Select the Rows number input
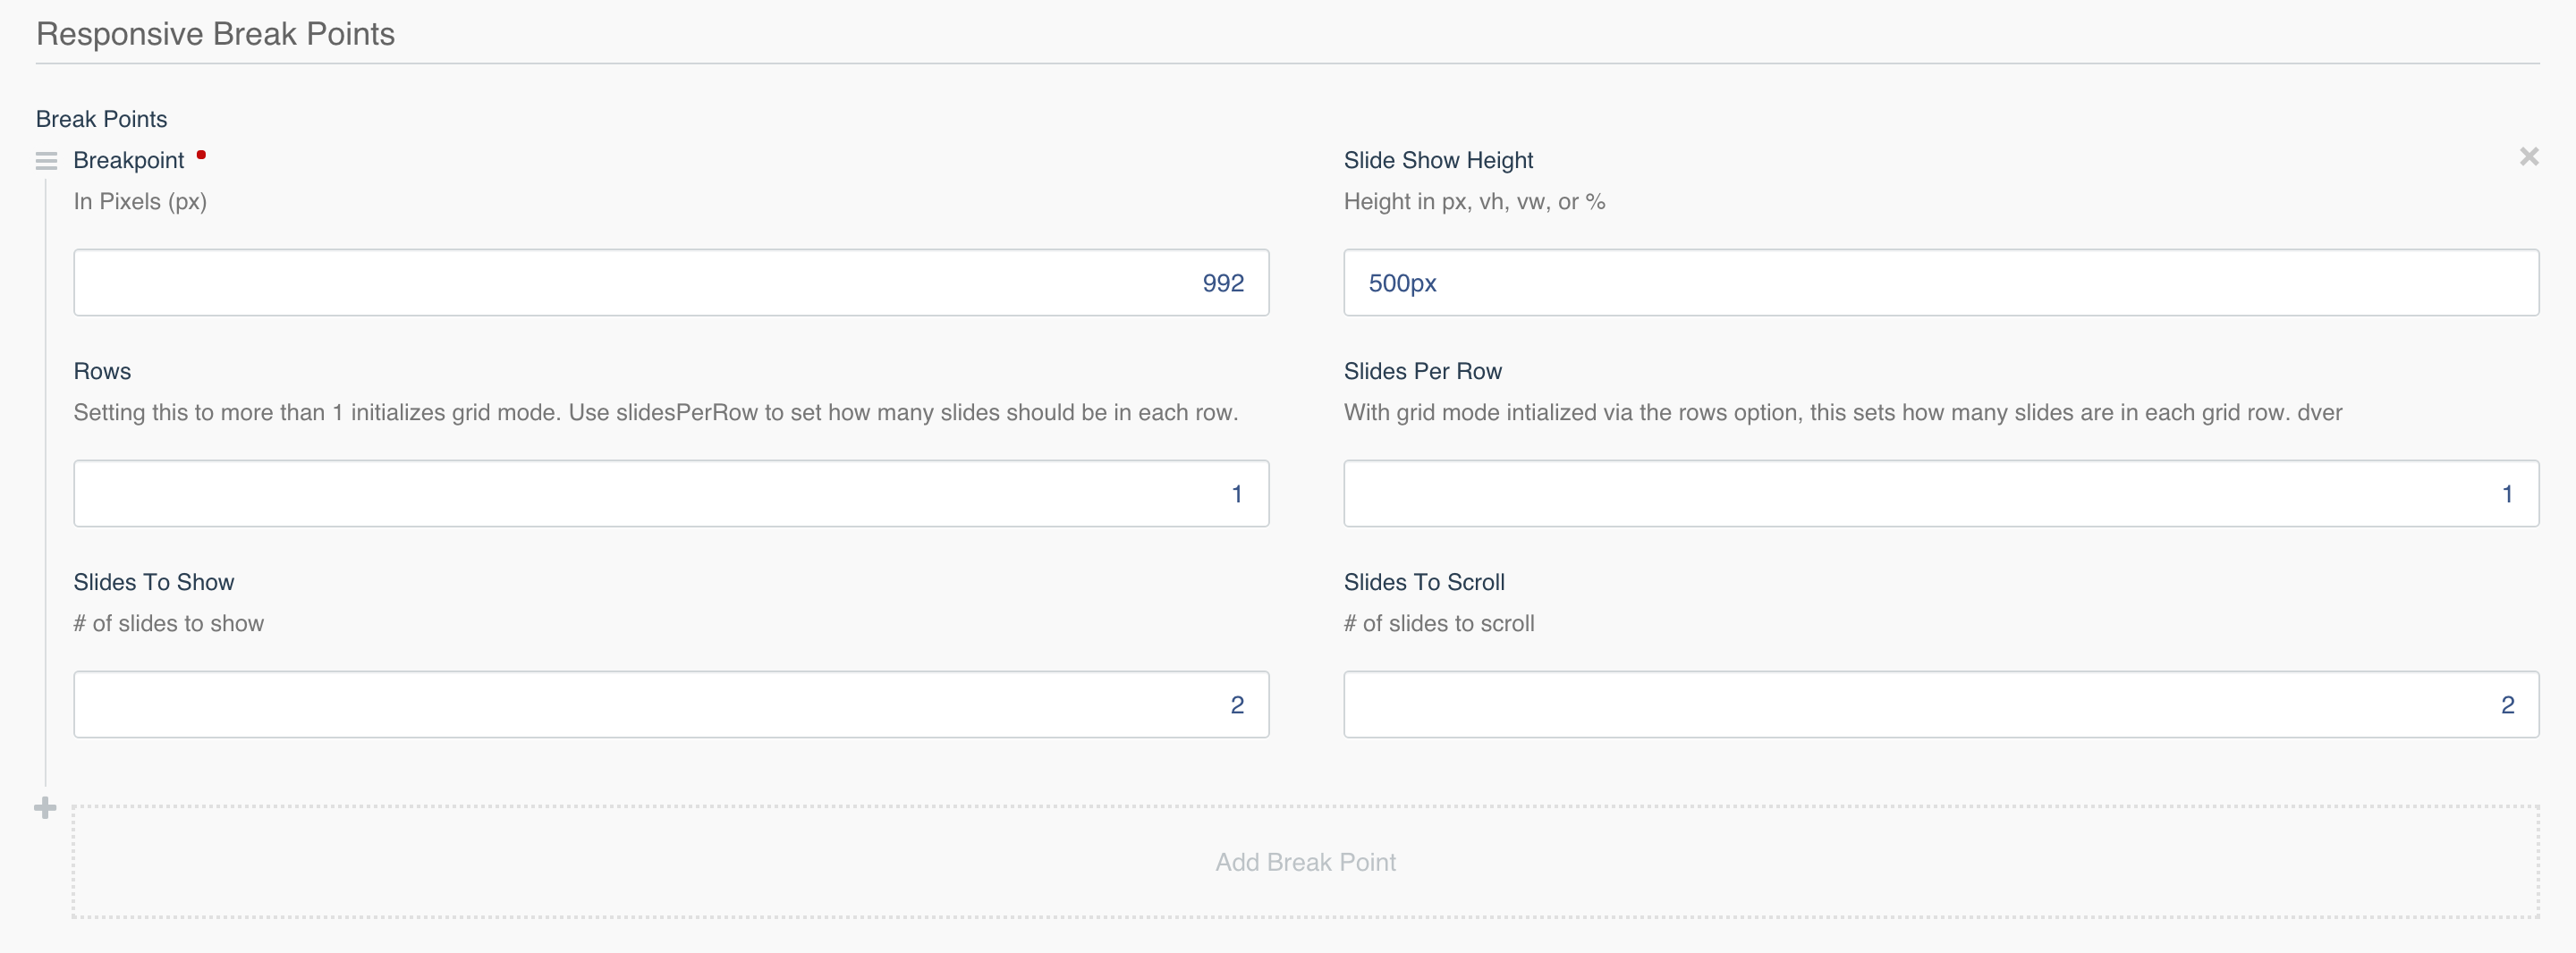This screenshot has width=2576, height=953. pos(671,494)
